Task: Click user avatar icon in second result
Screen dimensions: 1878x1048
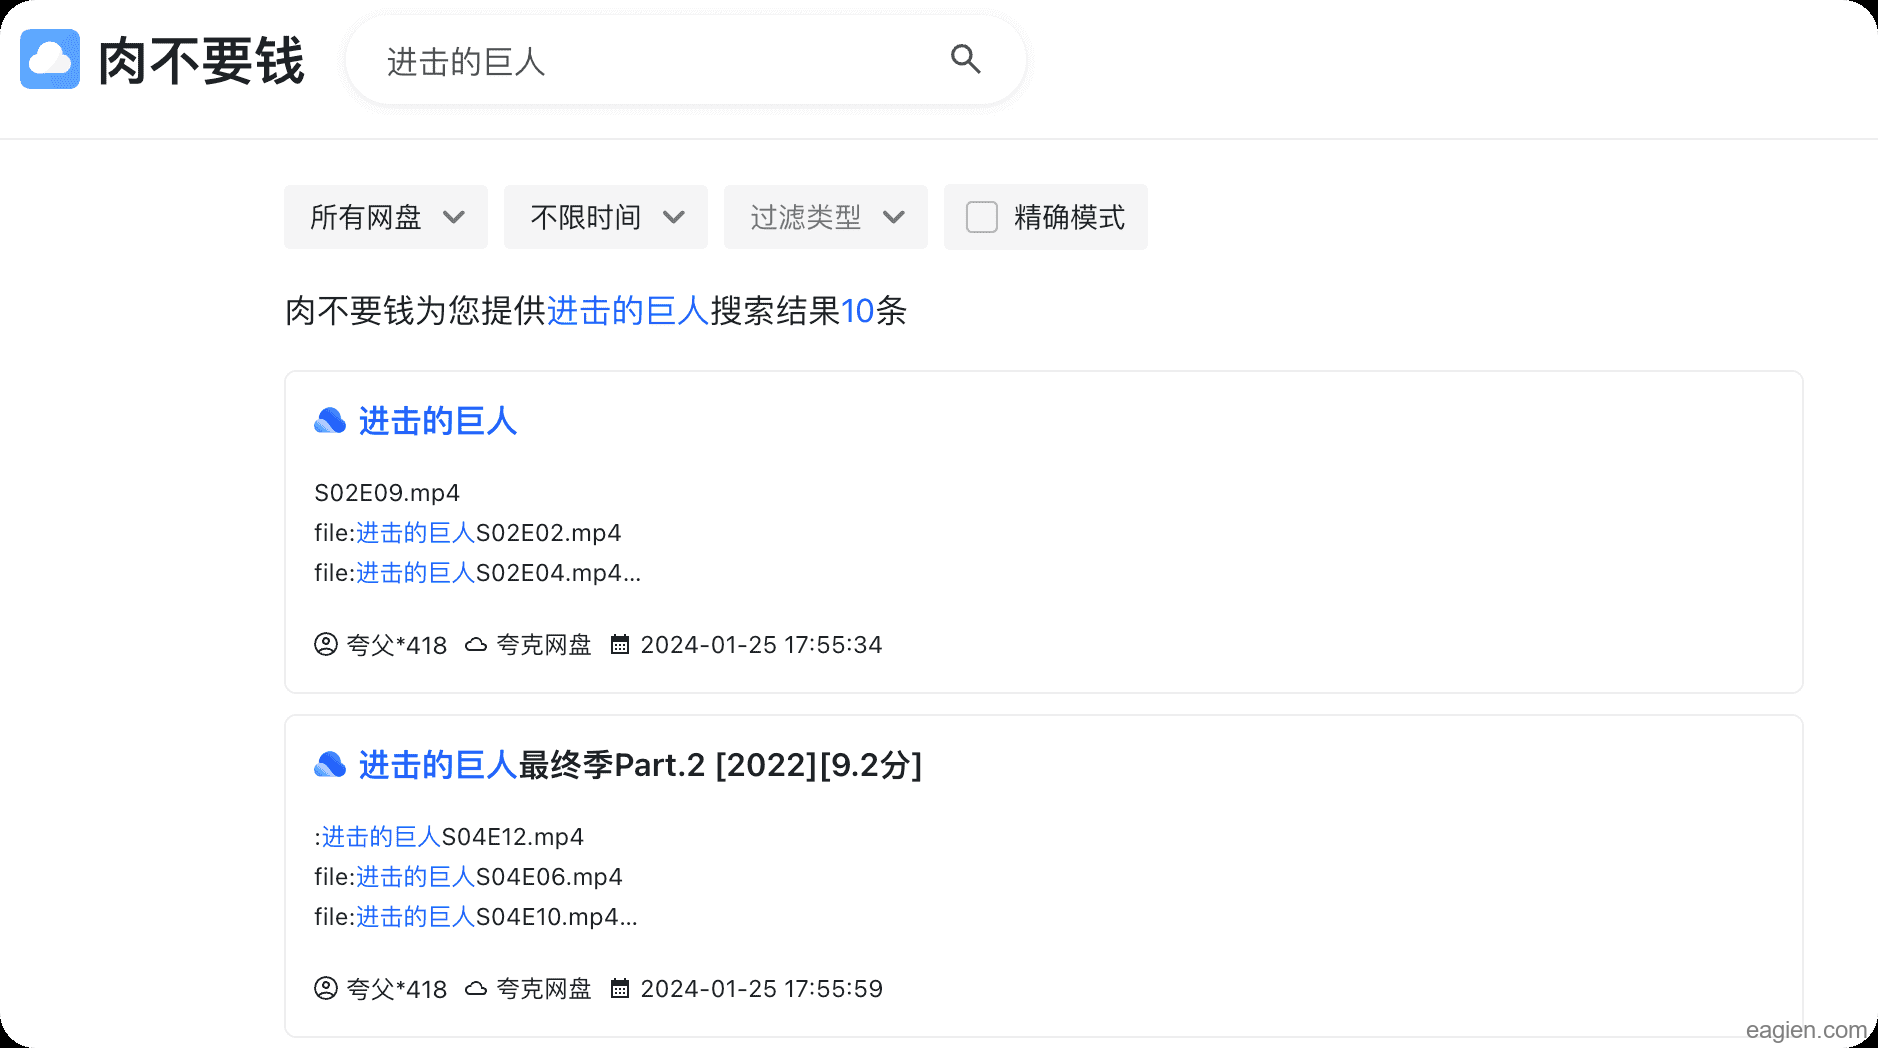Action: pos(326,988)
